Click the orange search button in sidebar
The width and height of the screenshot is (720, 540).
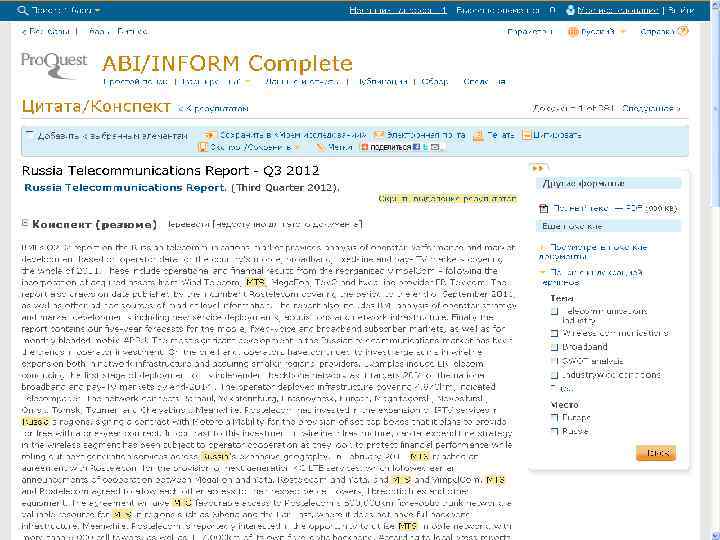tap(656, 453)
